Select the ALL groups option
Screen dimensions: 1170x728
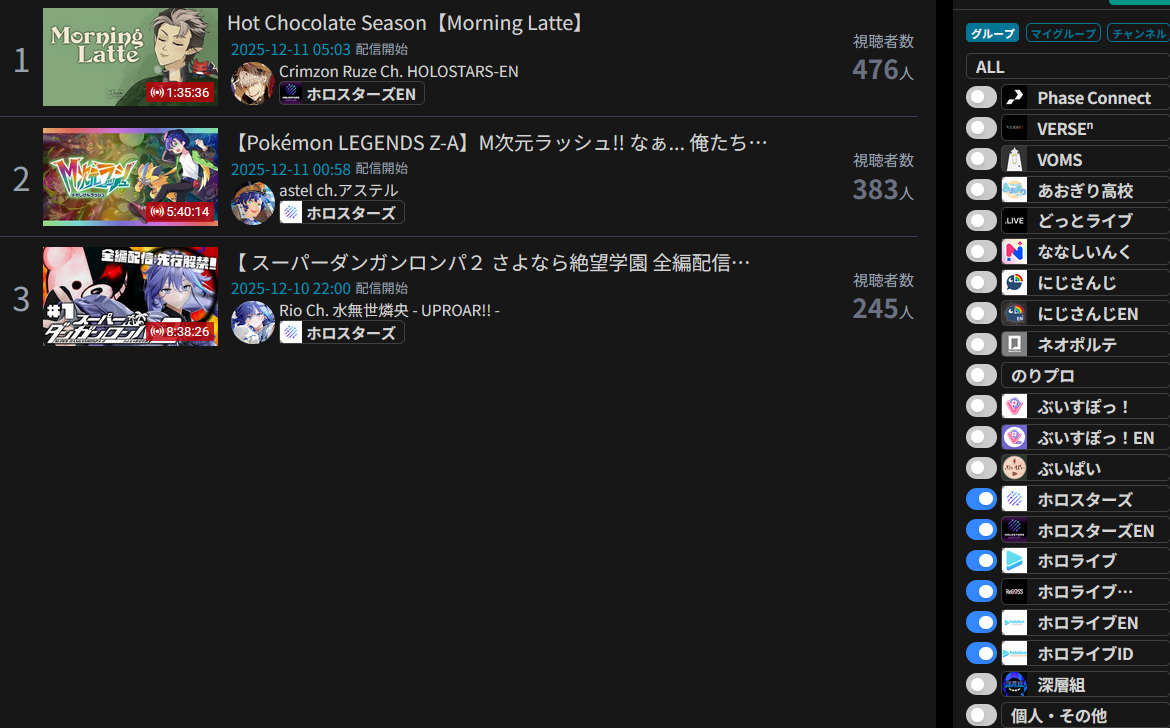point(1068,66)
